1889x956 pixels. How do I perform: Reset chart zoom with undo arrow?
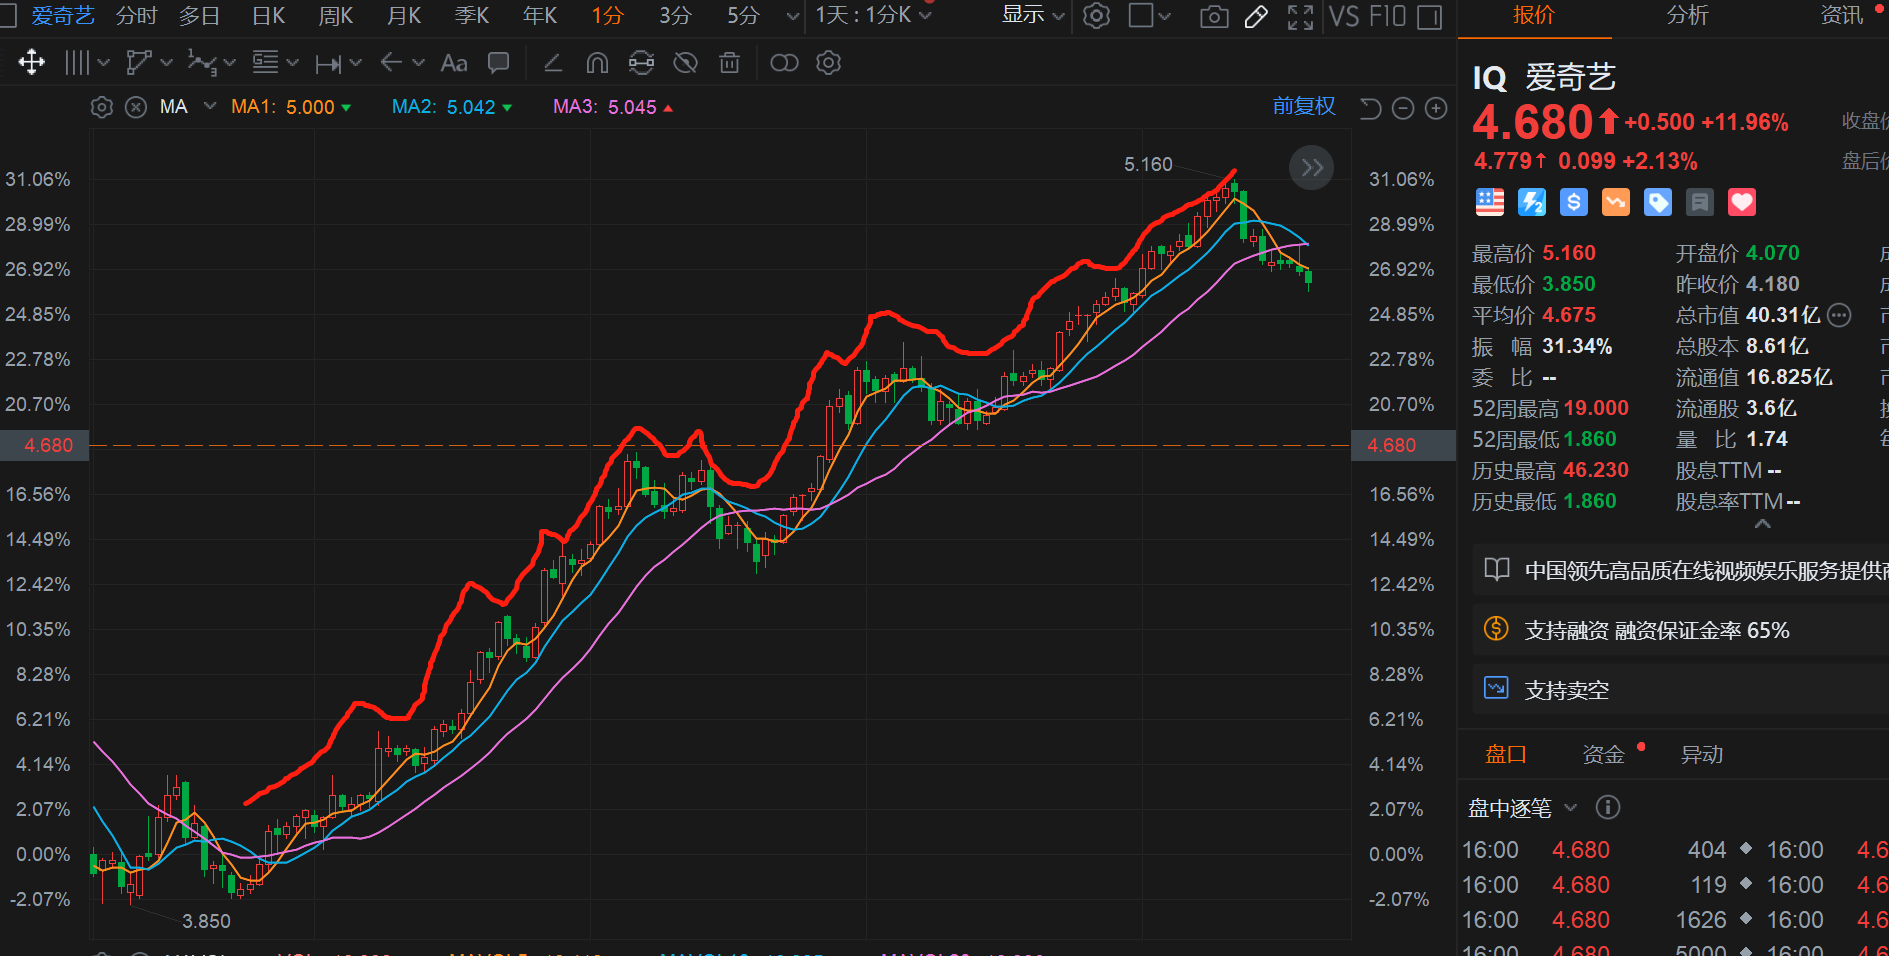(x=1371, y=108)
